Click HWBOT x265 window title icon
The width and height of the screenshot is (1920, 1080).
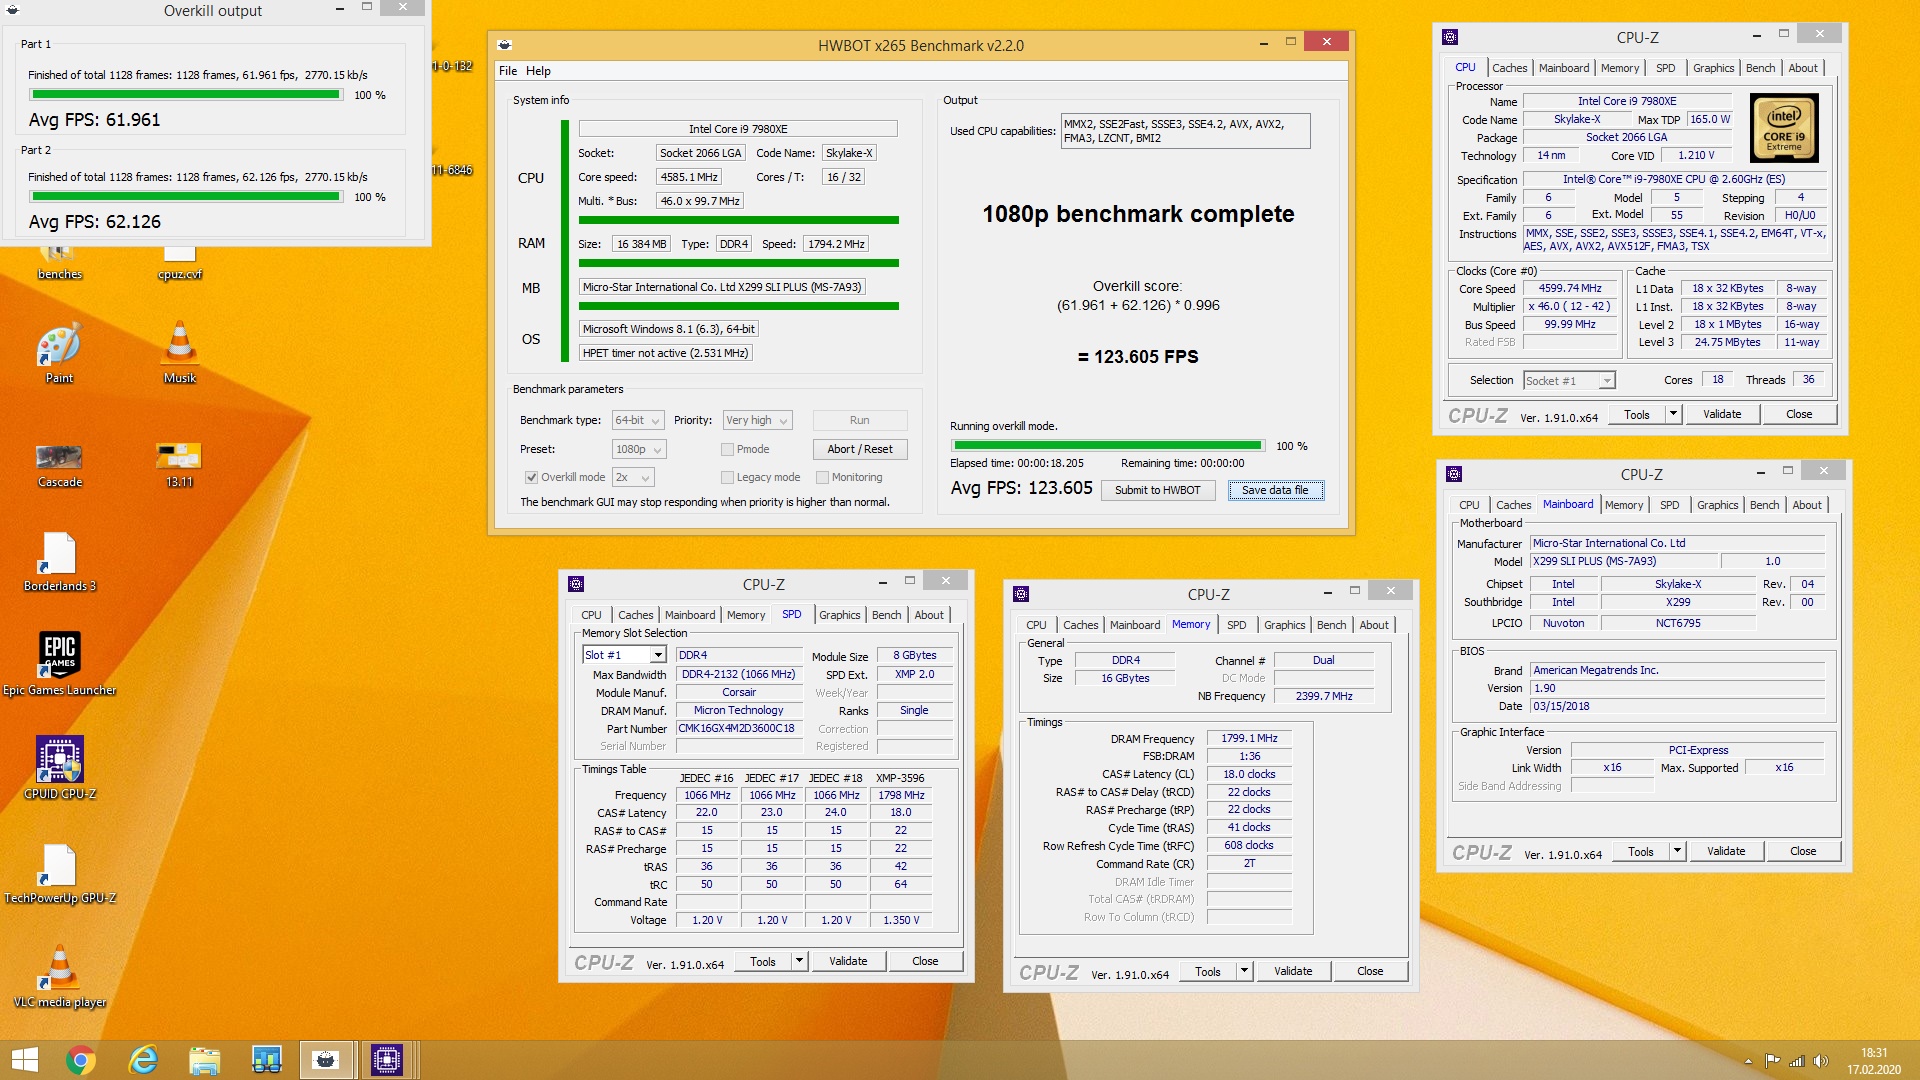pyautogui.click(x=505, y=45)
